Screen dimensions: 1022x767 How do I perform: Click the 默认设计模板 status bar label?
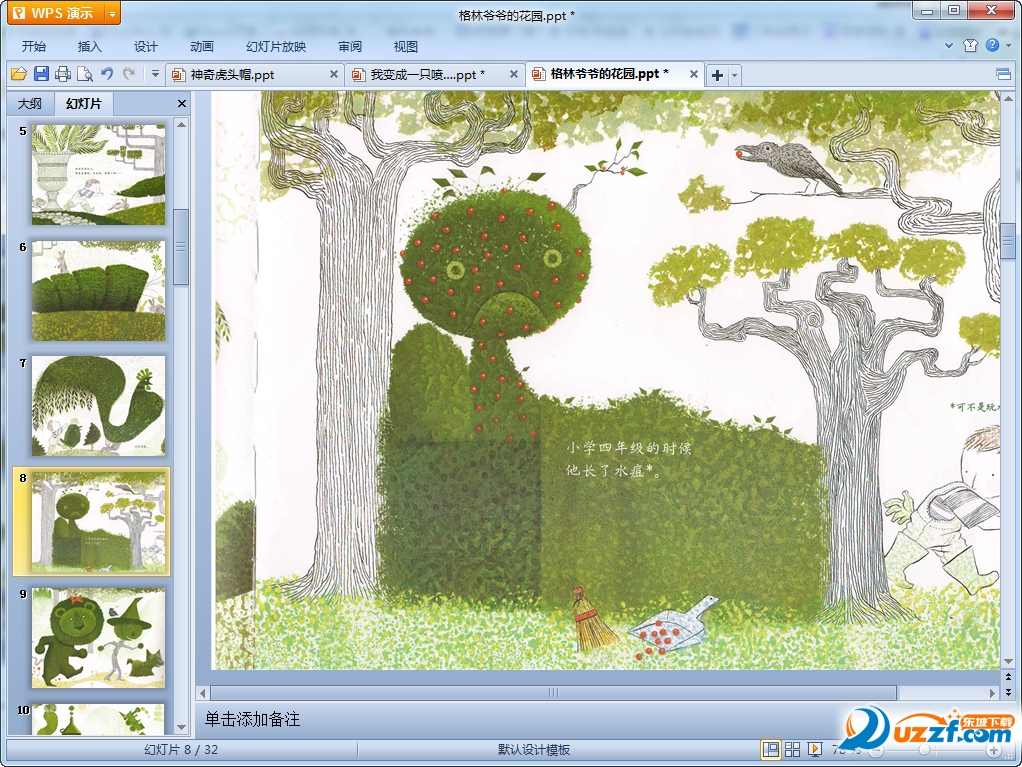pos(534,749)
